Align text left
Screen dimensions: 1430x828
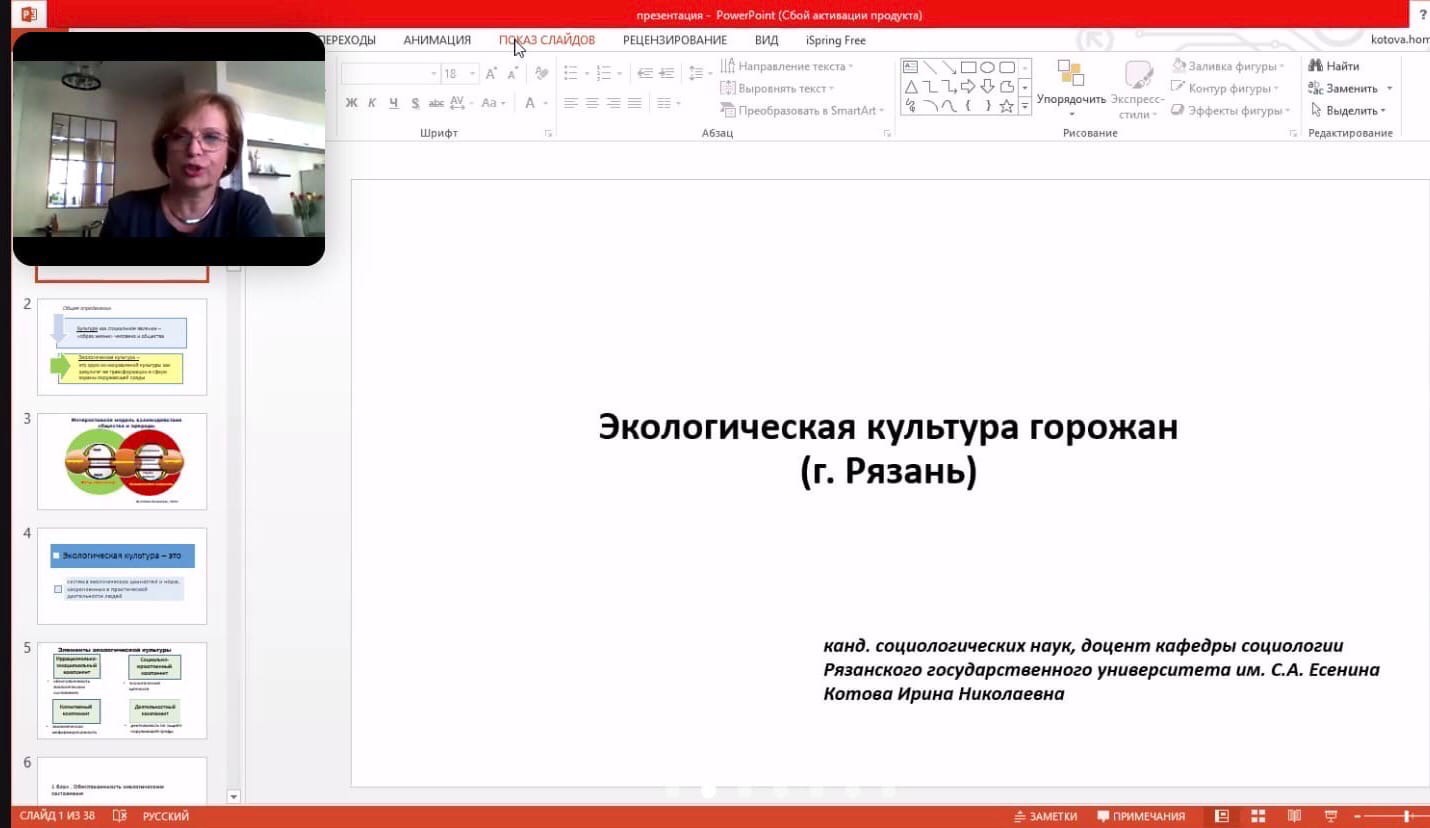(x=570, y=103)
